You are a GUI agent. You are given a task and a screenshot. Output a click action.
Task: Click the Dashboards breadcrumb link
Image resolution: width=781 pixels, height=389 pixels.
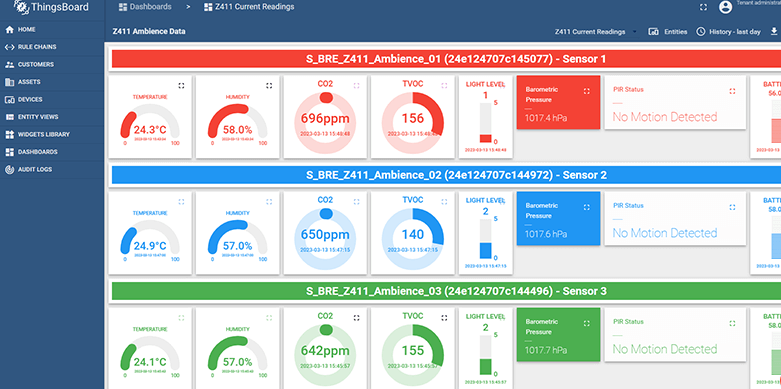[145, 7]
